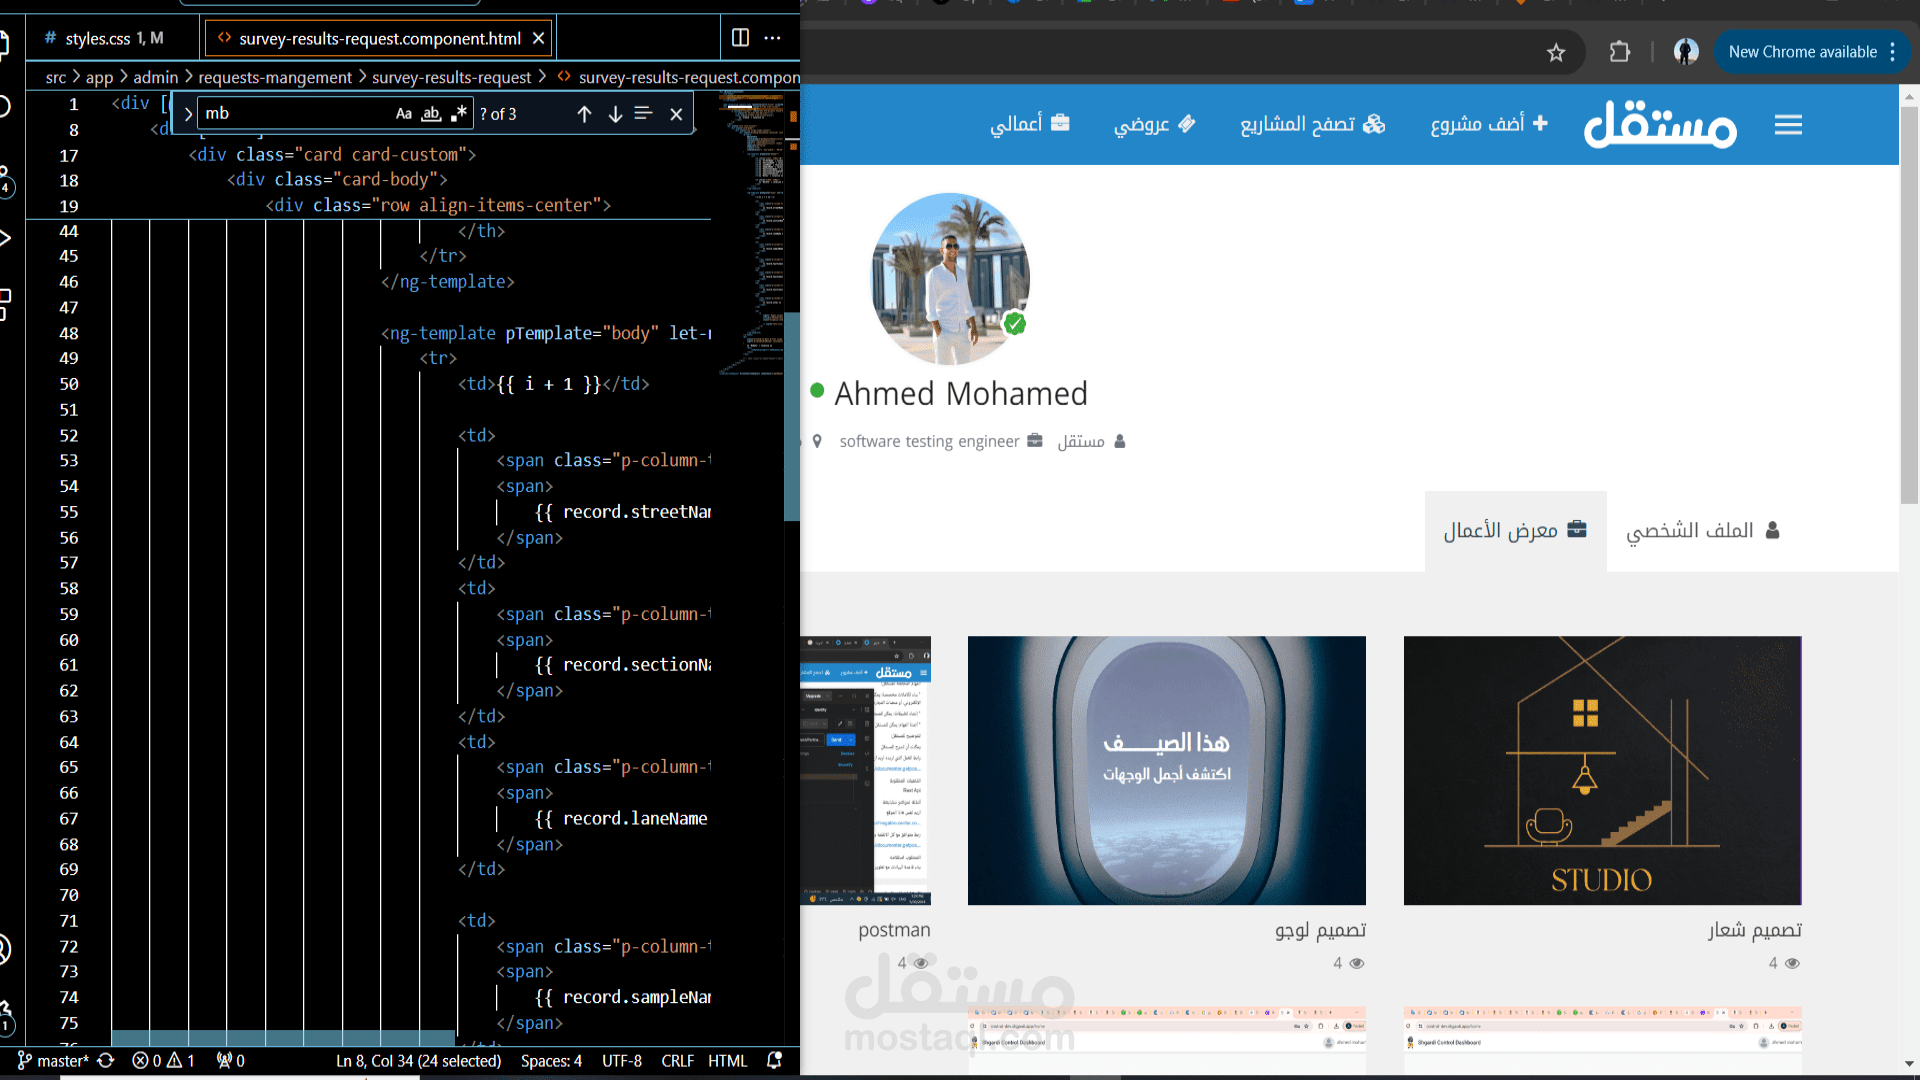
Task: Toggle Match Case in find widget
Action: point(403,114)
